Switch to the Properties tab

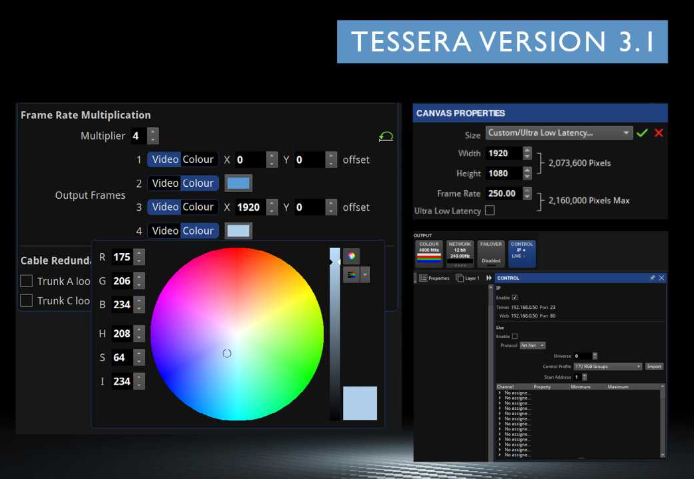pos(435,278)
